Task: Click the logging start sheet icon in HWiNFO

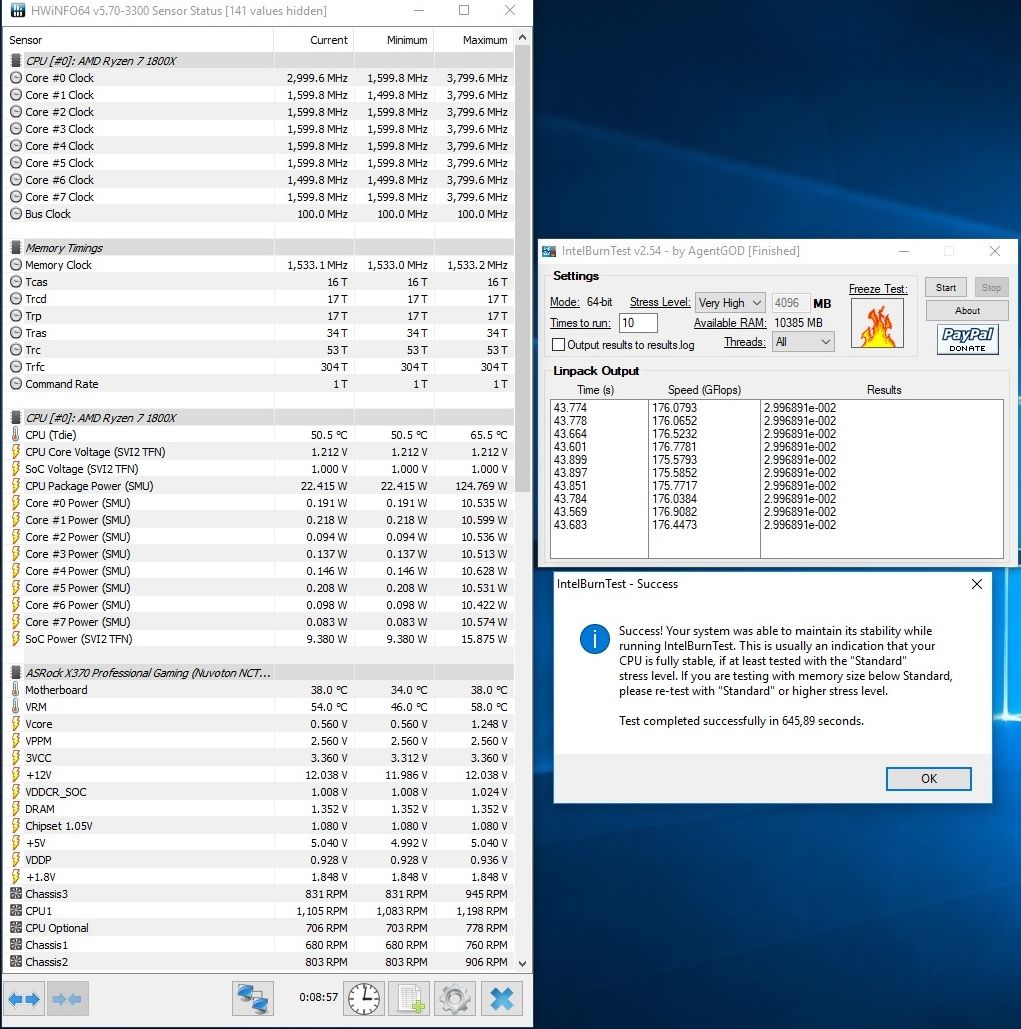Action: coord(409,999)
